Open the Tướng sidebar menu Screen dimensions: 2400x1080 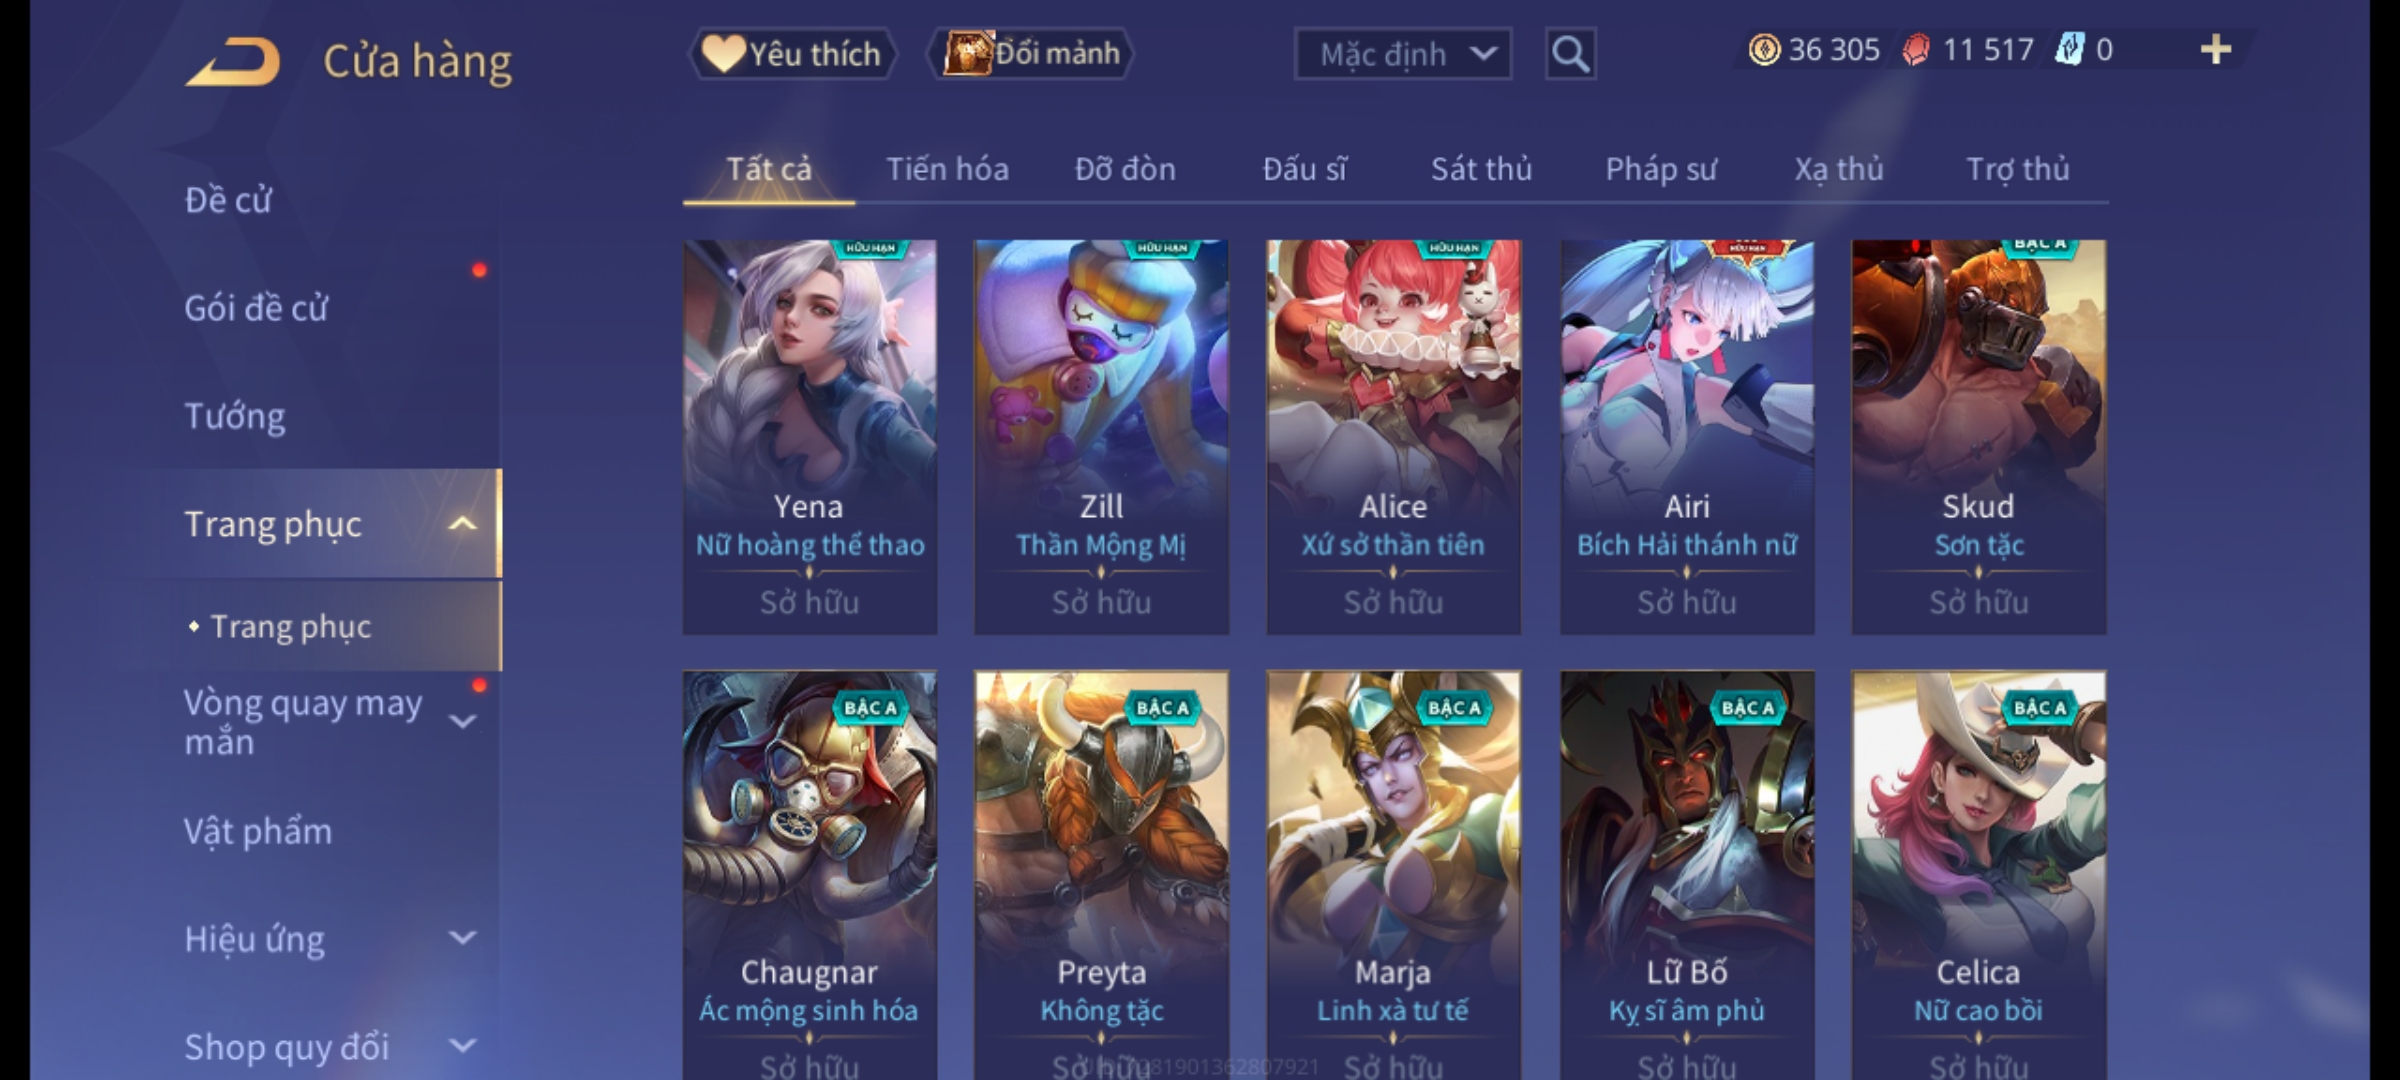(x=235, y=416)
